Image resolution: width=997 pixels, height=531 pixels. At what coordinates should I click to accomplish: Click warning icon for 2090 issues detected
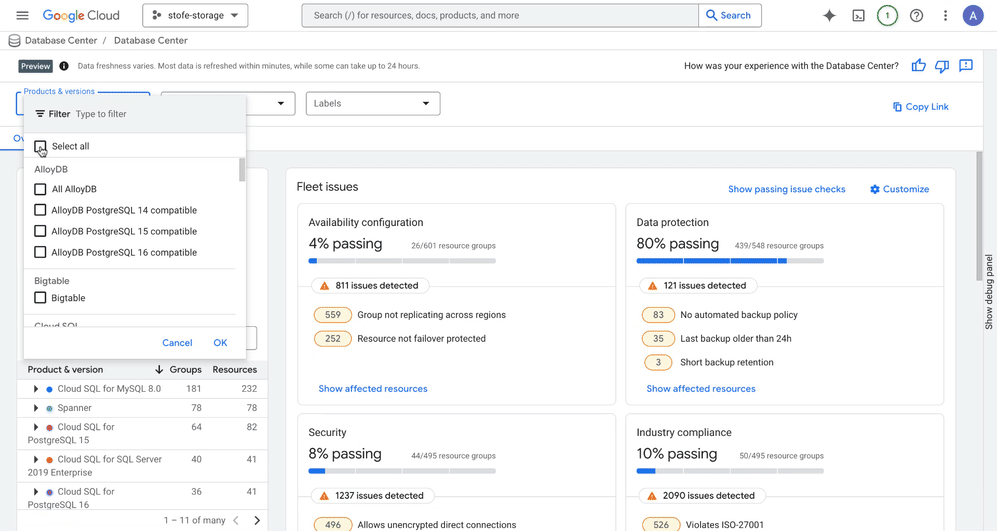click(x=652, y=495)
